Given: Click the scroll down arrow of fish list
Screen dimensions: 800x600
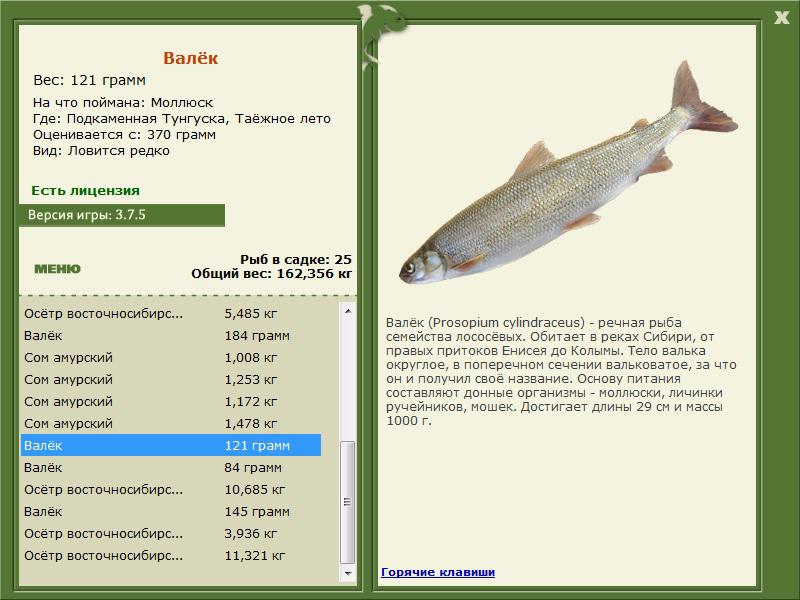Looking at the screenshot, I should pyautogui.click(x=348, y=573).
